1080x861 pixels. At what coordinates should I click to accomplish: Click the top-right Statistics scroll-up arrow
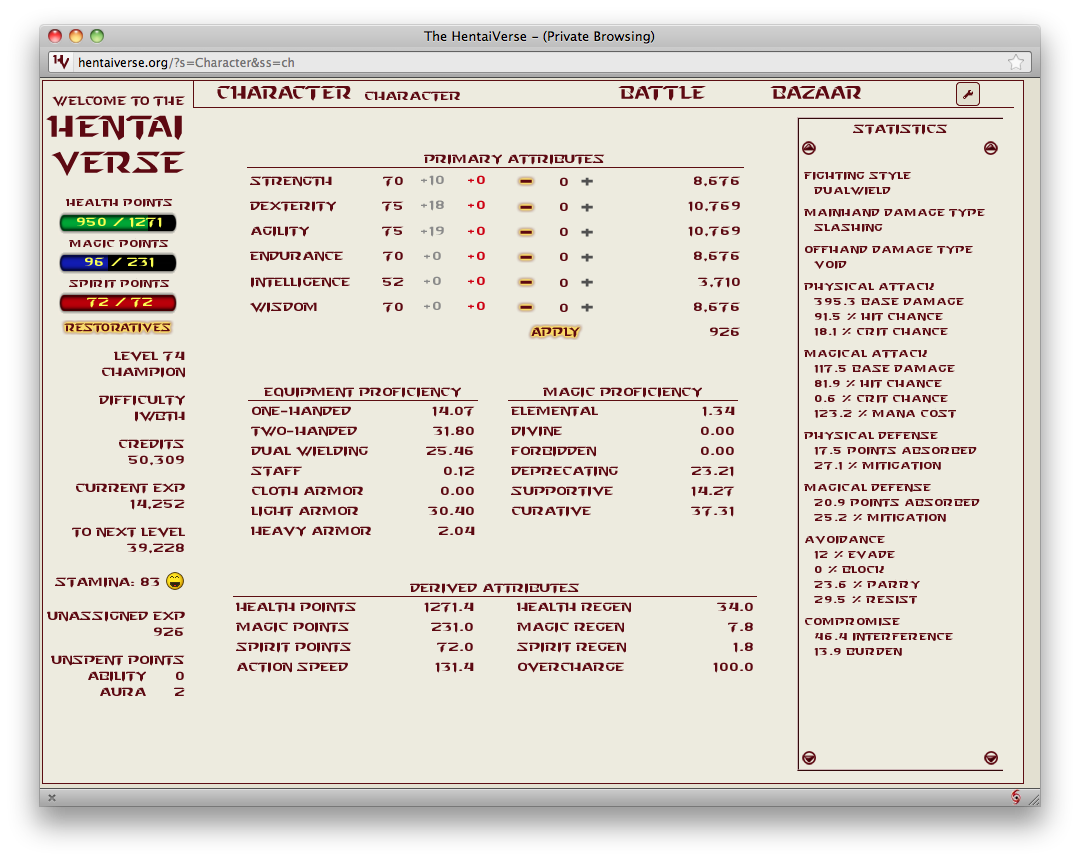coord(990,148)
